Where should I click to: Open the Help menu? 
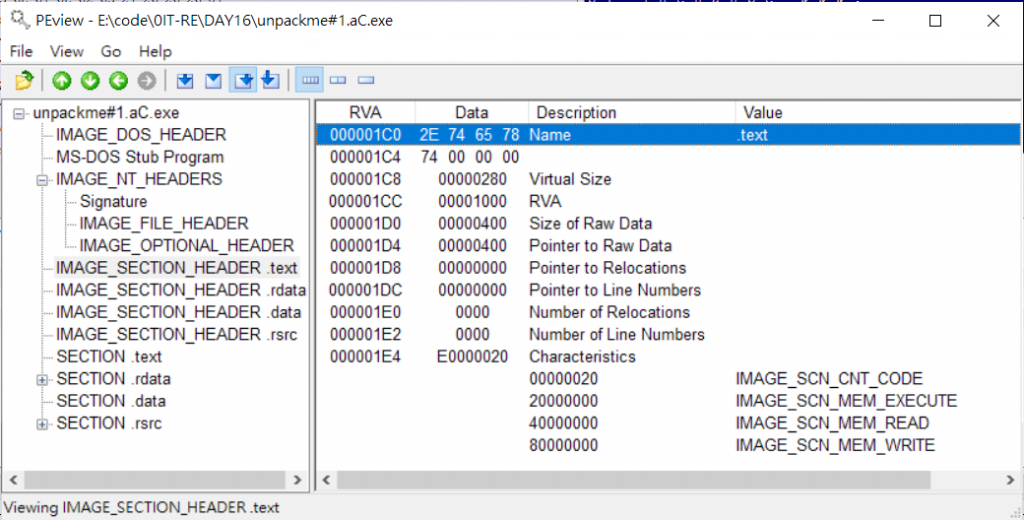(155, 51)
